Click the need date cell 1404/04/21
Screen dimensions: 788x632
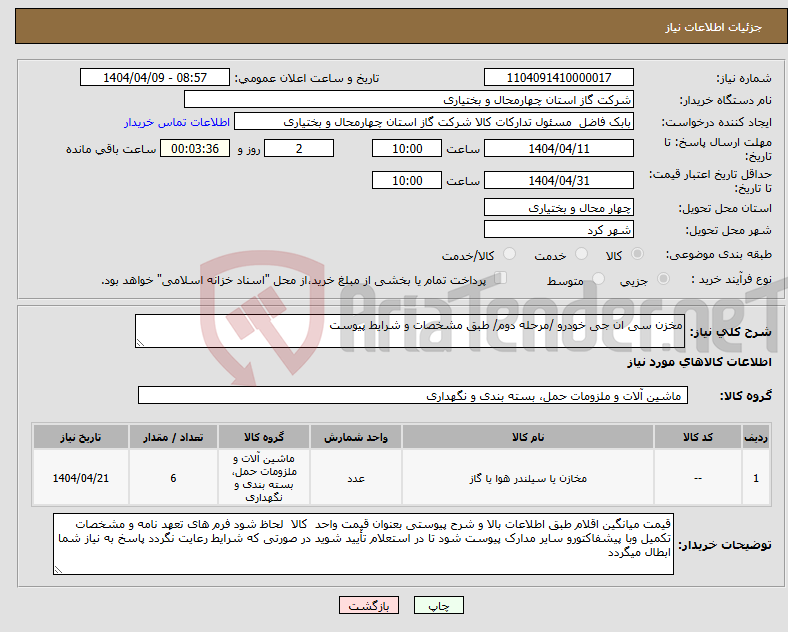pyautogui.click(x=81, y=478)
